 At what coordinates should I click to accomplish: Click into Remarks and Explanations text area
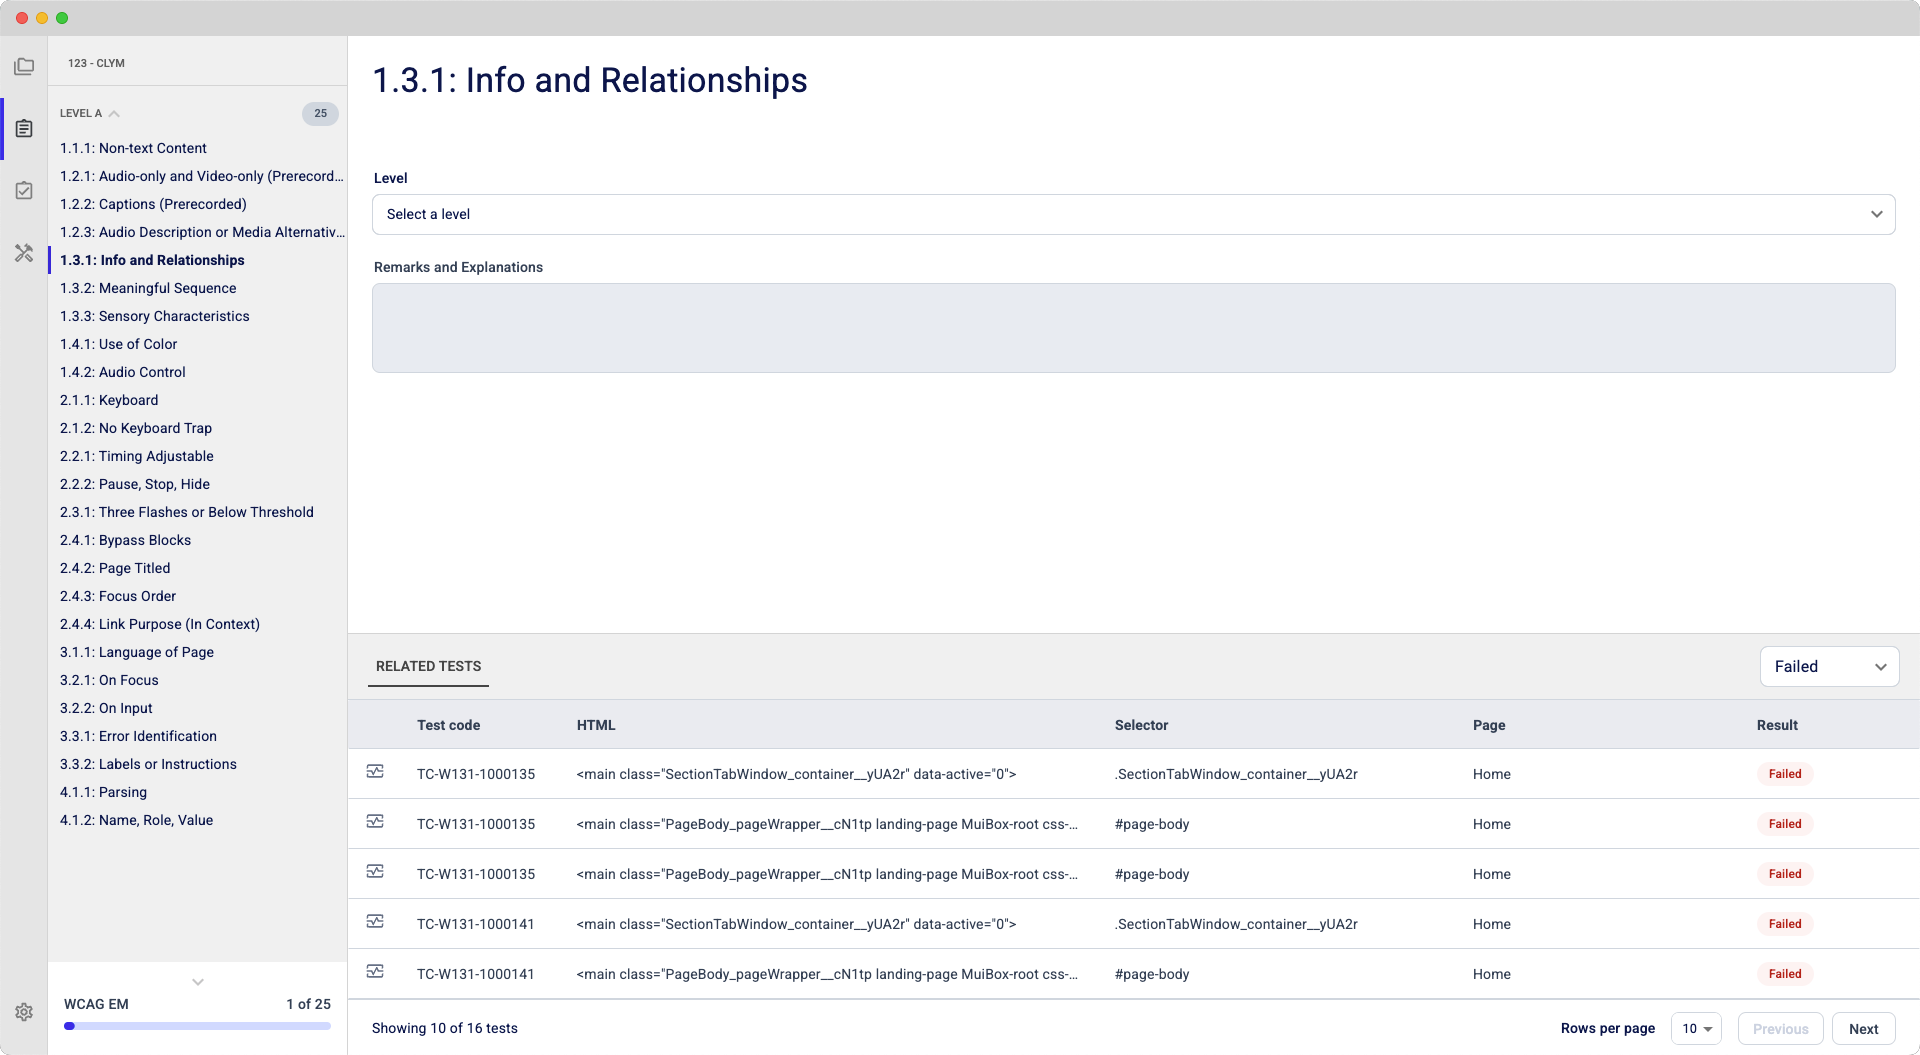pos(1133,328)
